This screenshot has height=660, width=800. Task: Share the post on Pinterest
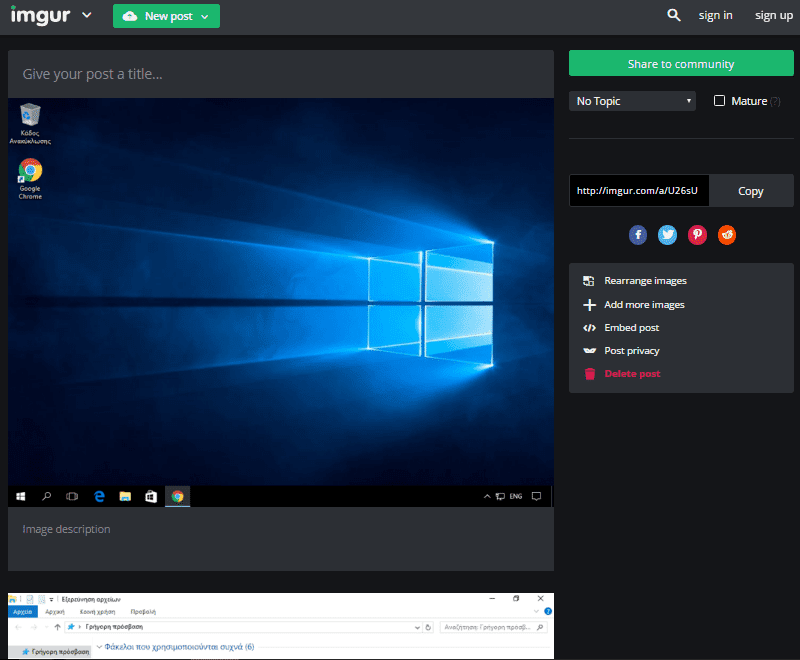pyautogui.click(x=697, y=235)
